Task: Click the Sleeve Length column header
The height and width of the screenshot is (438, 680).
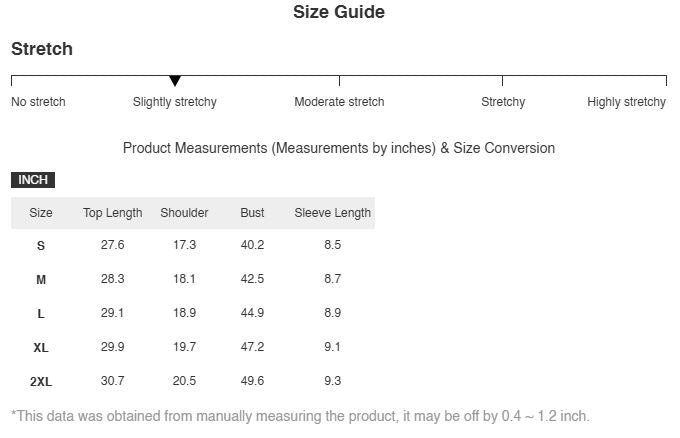Action: click(x=333, y=213)
